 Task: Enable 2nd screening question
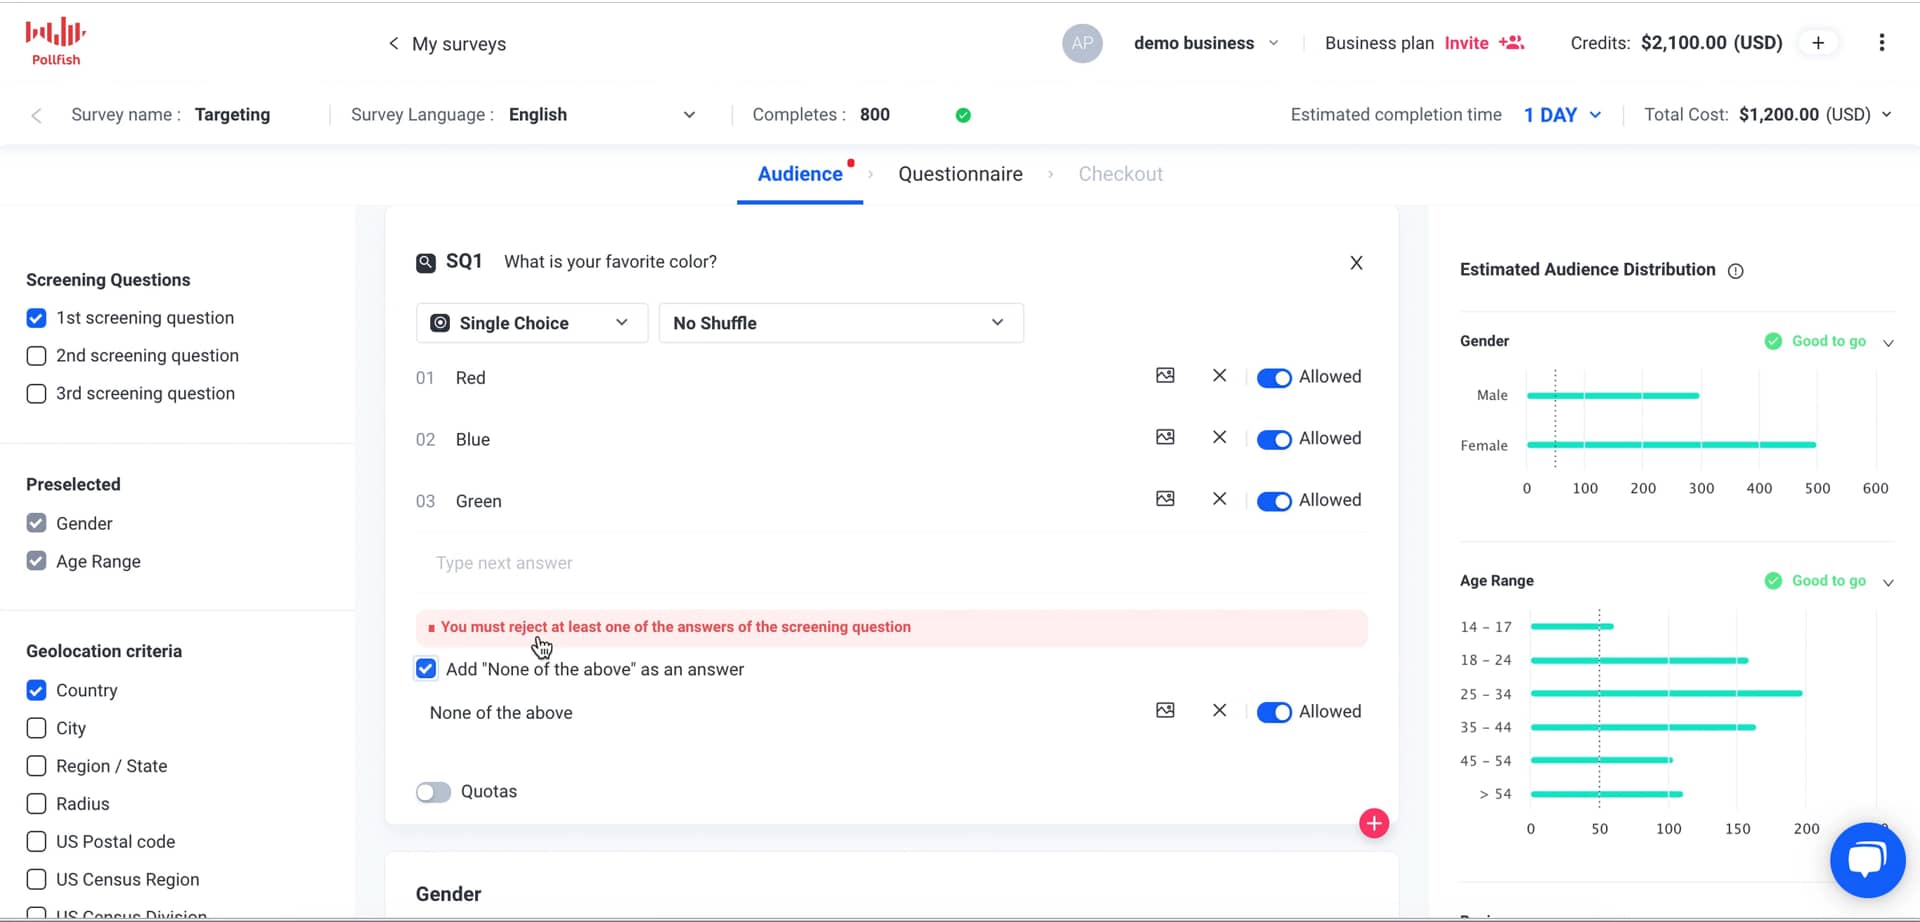coord(36,356)
